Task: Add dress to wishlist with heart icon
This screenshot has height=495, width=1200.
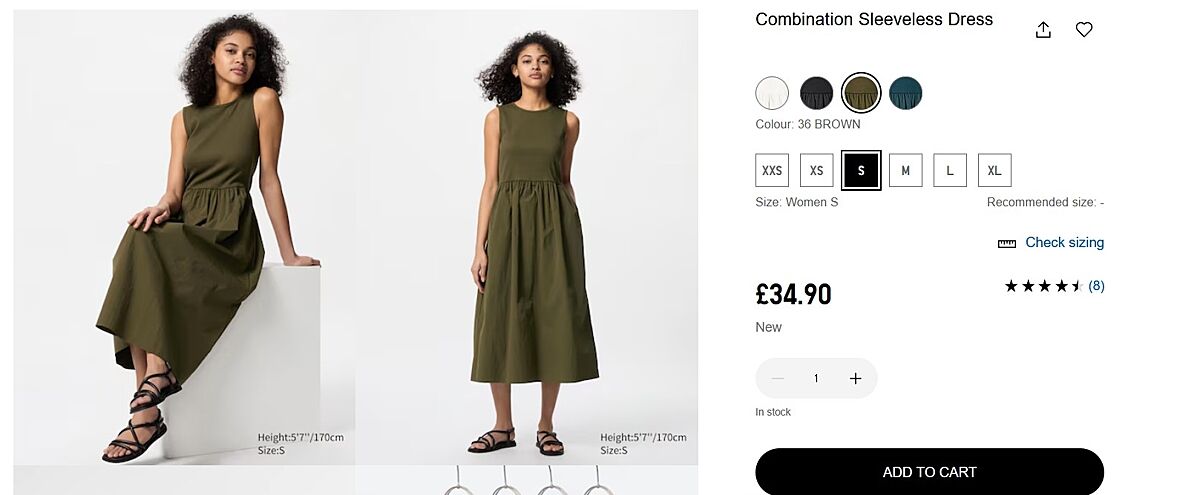Action: coord(1084,30)
